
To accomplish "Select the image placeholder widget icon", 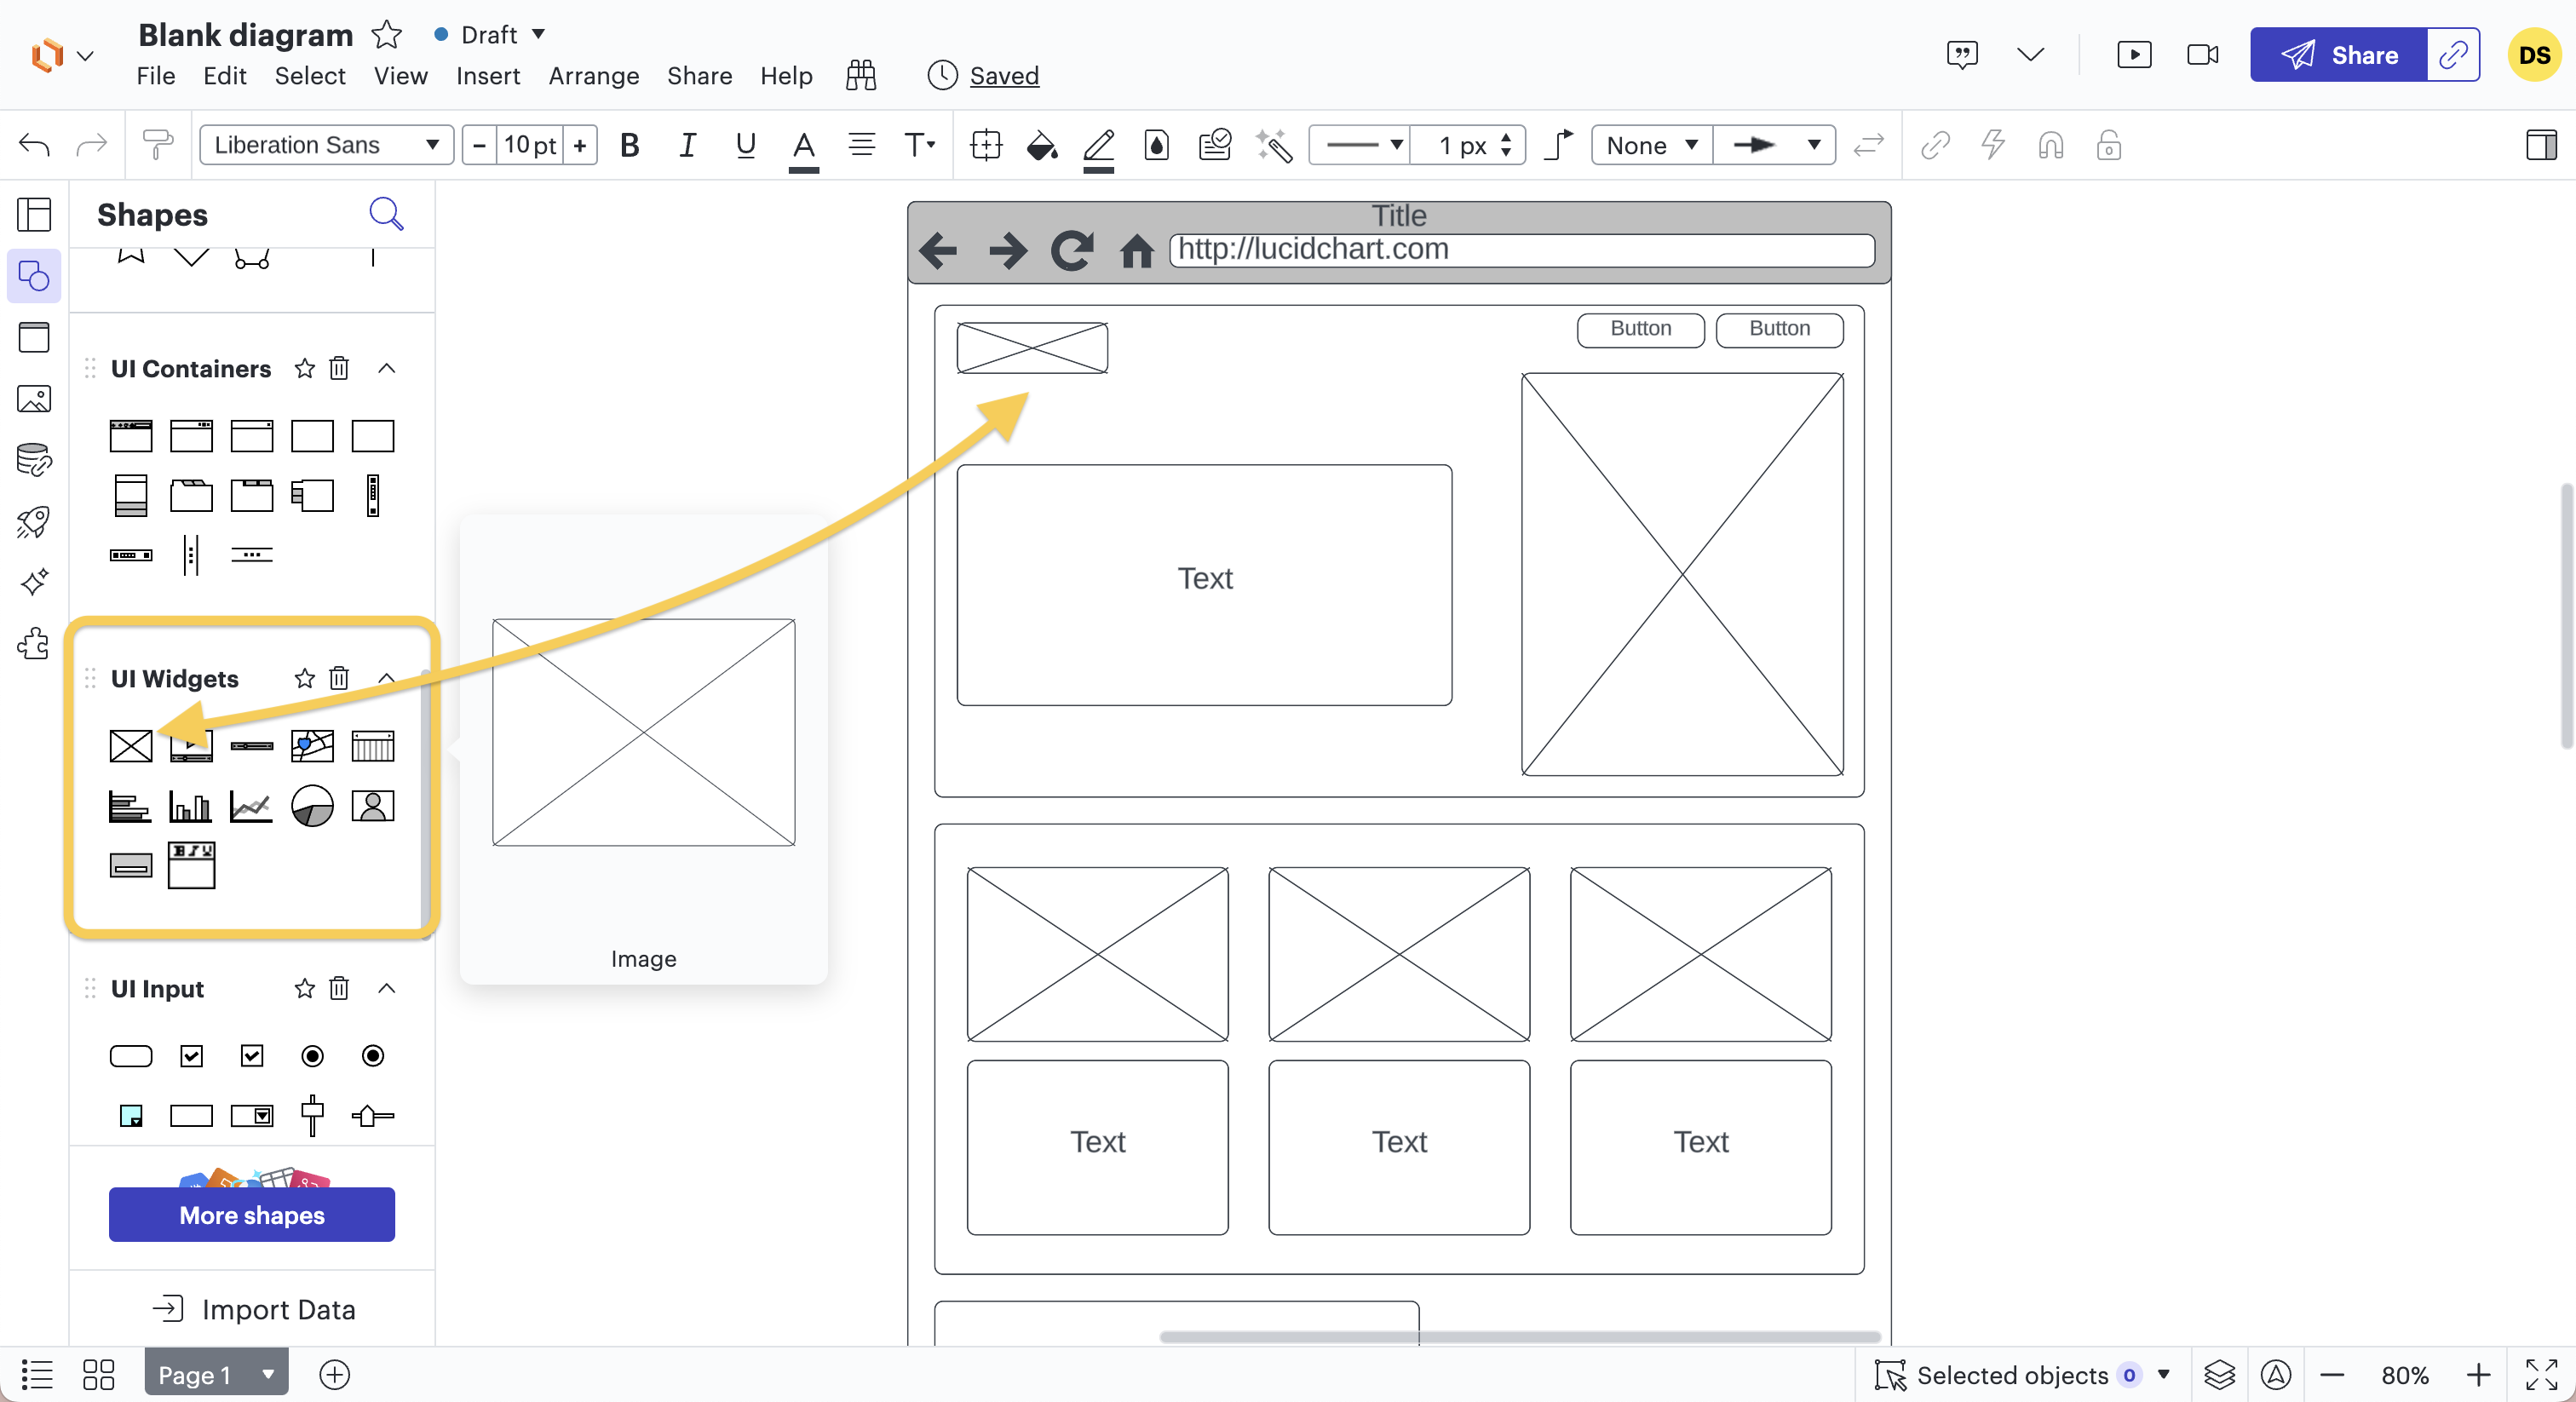I will click(x=131, y=746).
